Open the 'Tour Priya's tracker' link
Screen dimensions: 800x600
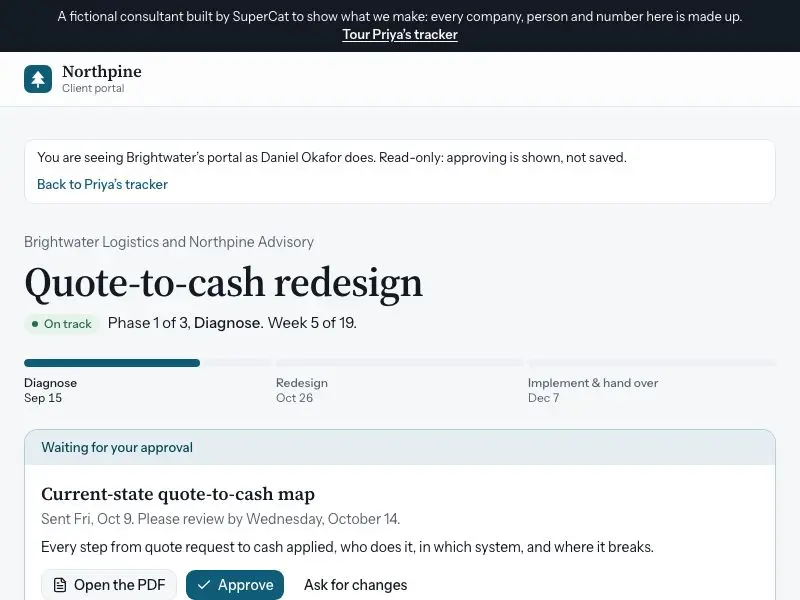pos(400,34)
